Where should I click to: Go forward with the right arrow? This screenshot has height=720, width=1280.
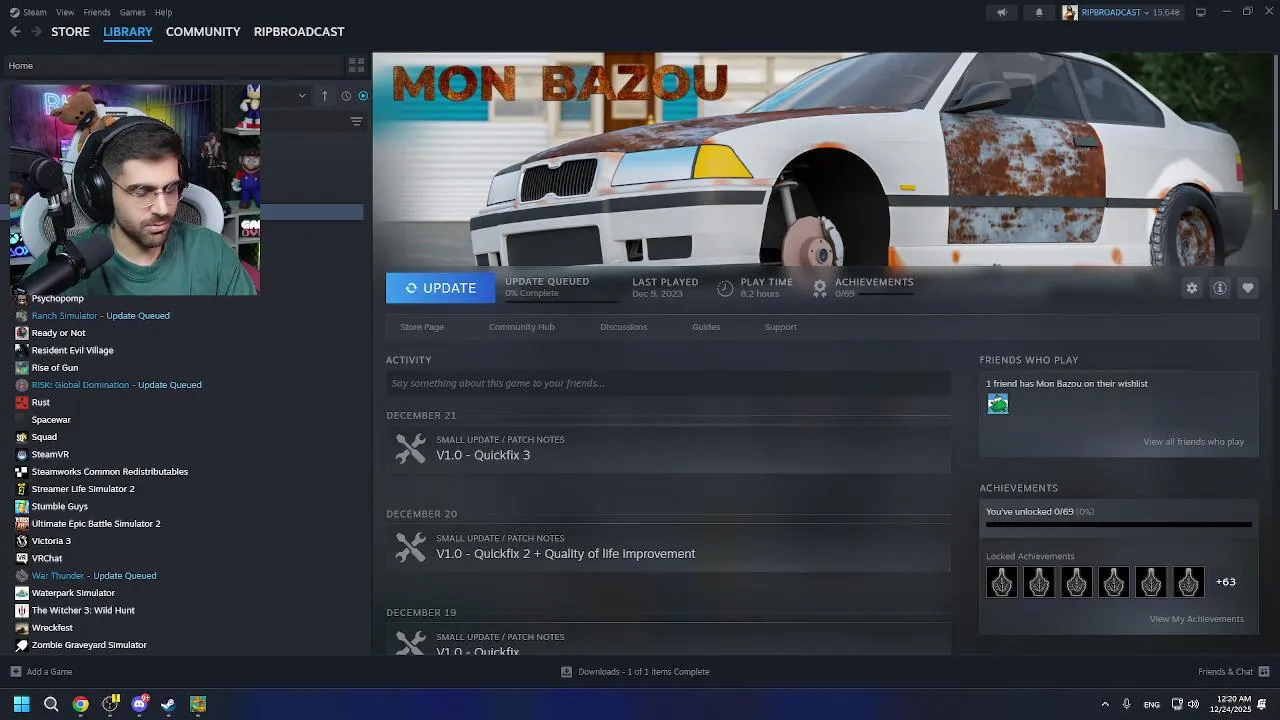36,32
